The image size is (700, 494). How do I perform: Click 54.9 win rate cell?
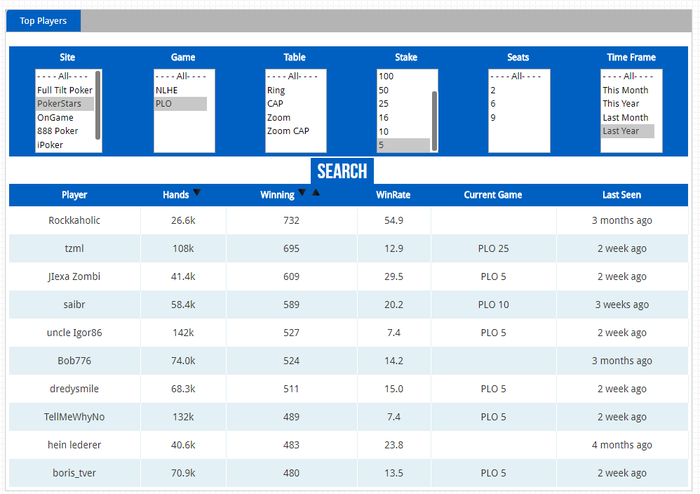[x=394, y=220]
